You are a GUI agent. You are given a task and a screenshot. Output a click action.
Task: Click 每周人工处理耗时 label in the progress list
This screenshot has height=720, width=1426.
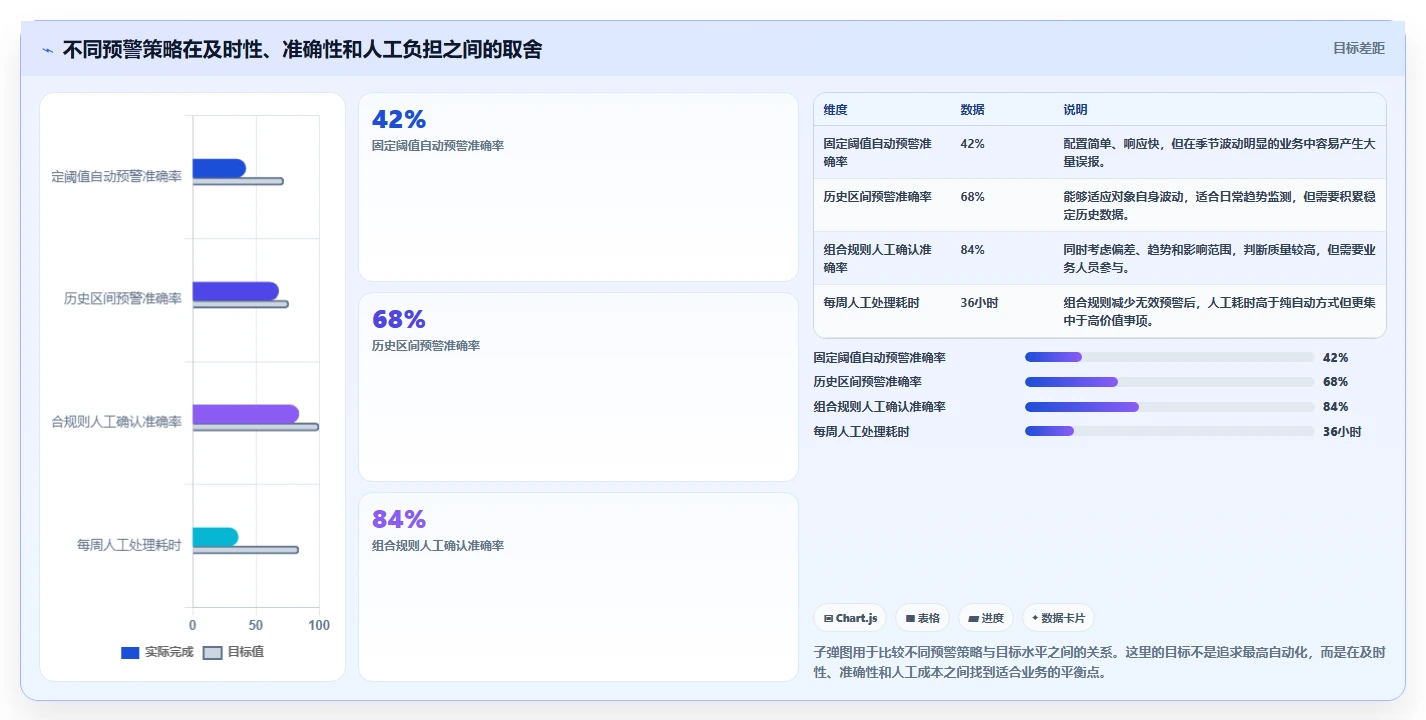pyautogui.click(x=862, y=432)
